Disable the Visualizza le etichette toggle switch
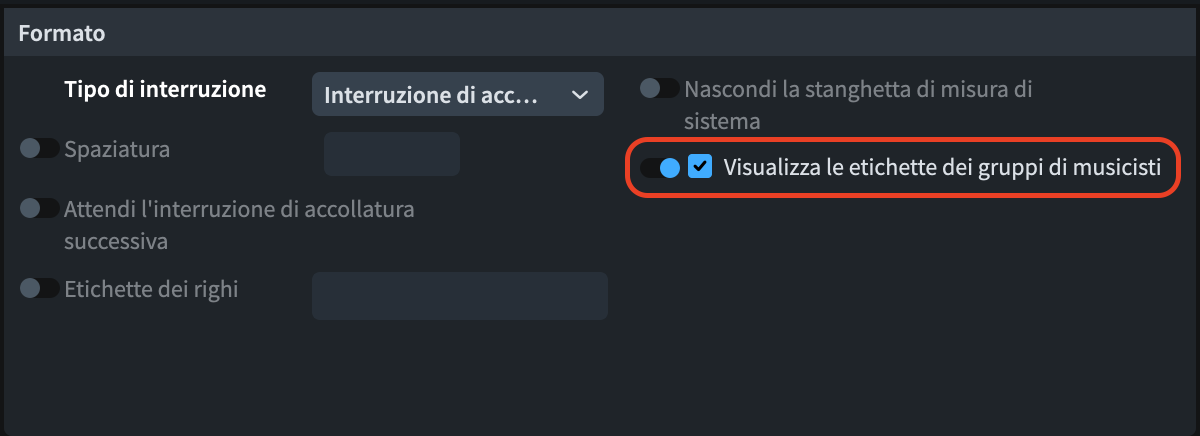Viewport: 1200px width, 436px height. tap(660, 168)
